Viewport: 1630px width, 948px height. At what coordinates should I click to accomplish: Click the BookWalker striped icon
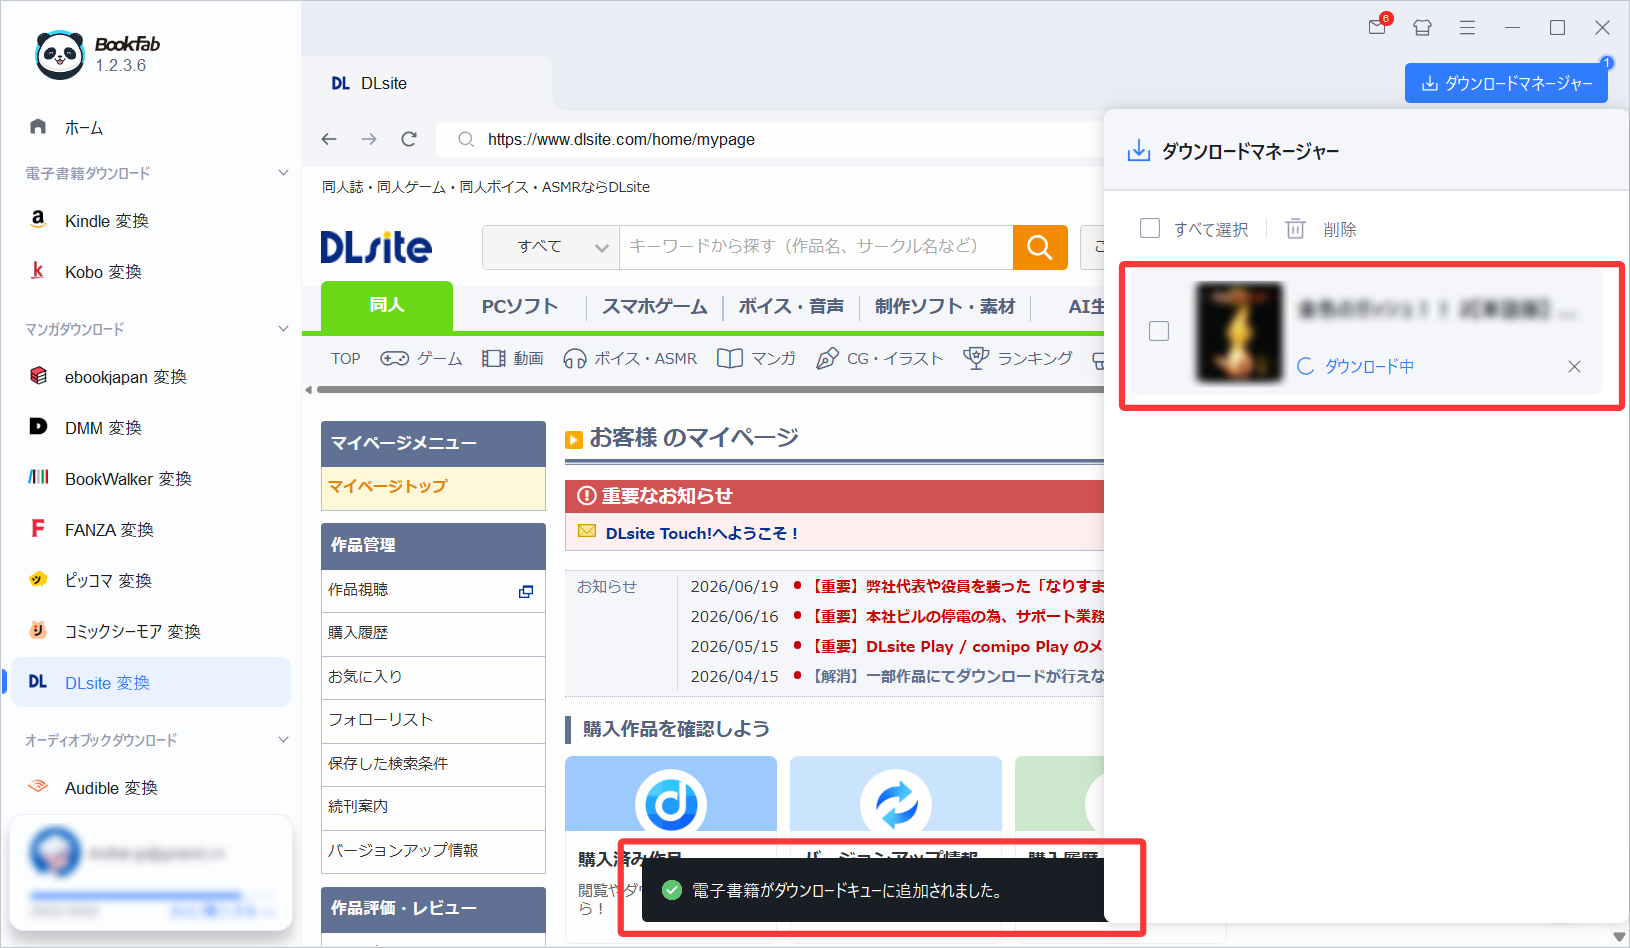38,478
